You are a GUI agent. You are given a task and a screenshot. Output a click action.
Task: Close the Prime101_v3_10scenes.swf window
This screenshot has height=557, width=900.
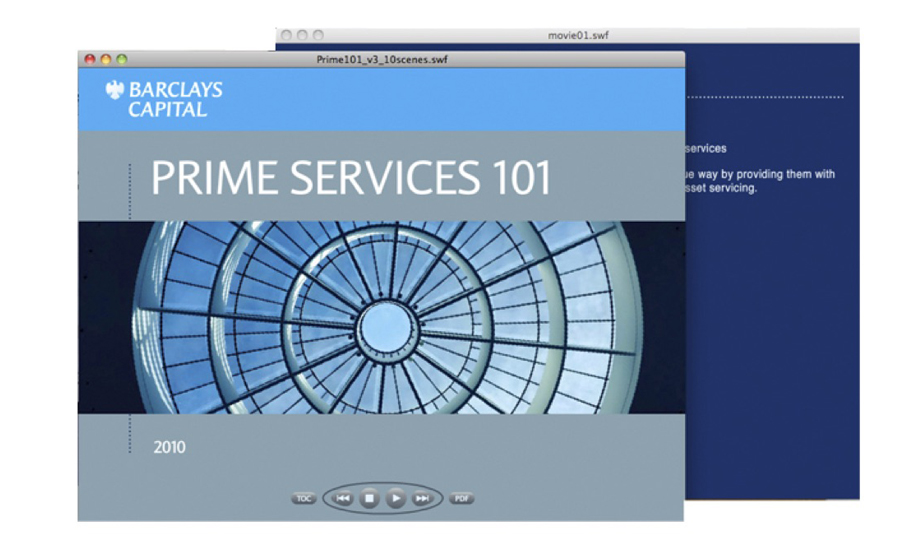tap(90, 60)
